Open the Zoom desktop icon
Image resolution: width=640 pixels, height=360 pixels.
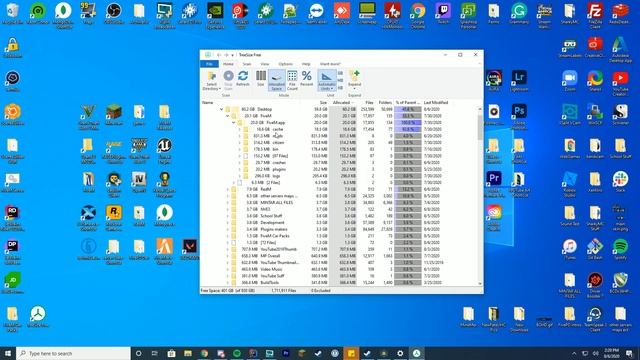569,81
